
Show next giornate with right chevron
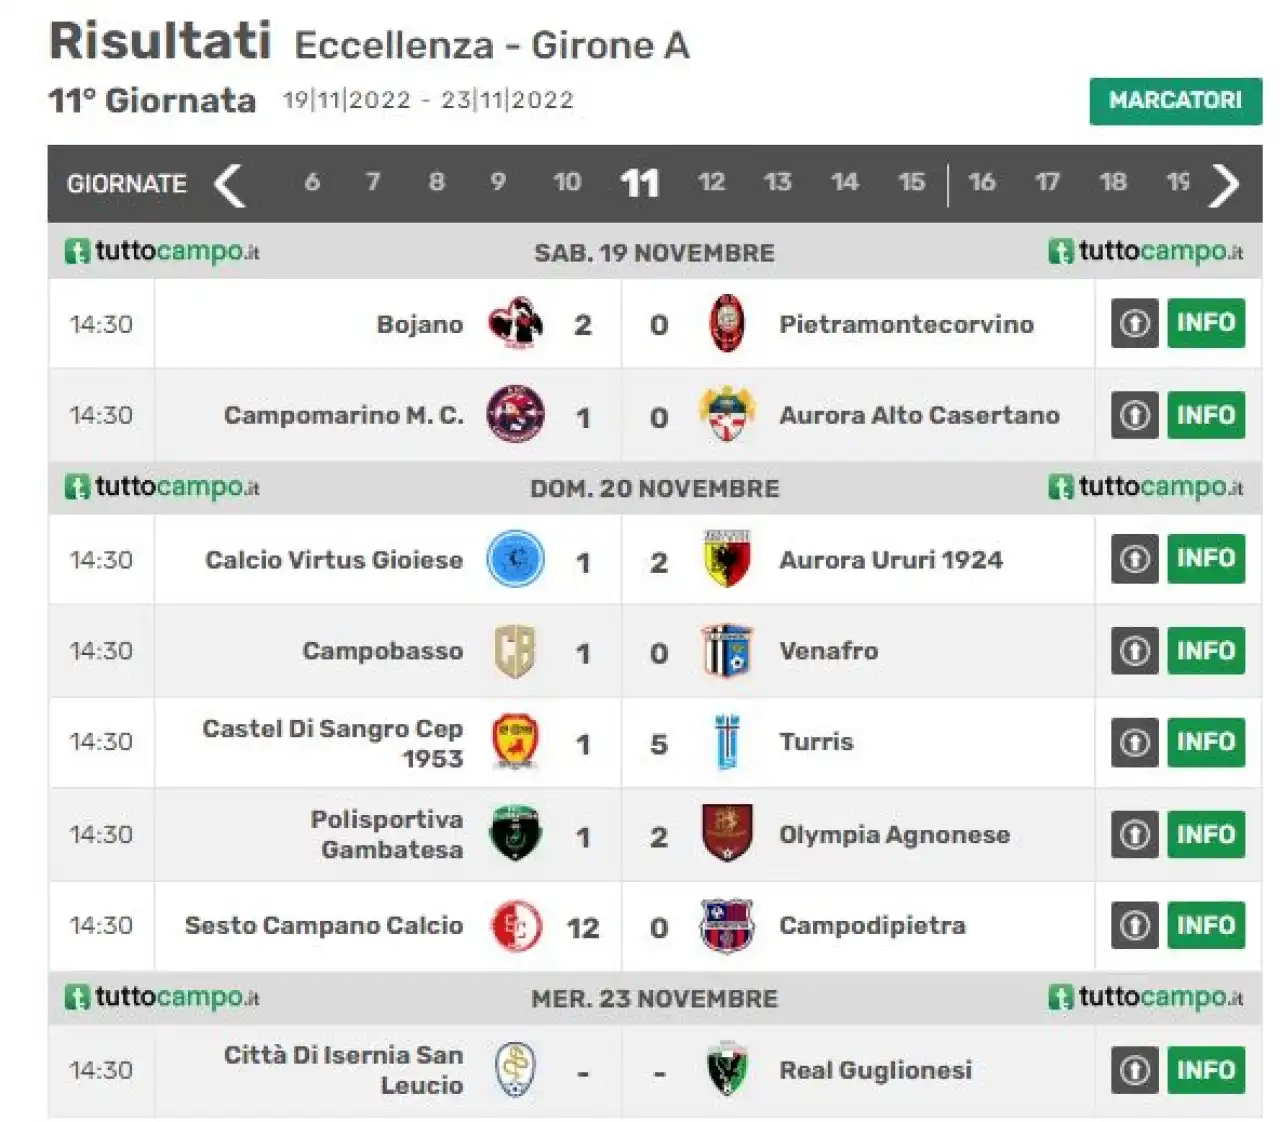click(x=1225, y=184)
